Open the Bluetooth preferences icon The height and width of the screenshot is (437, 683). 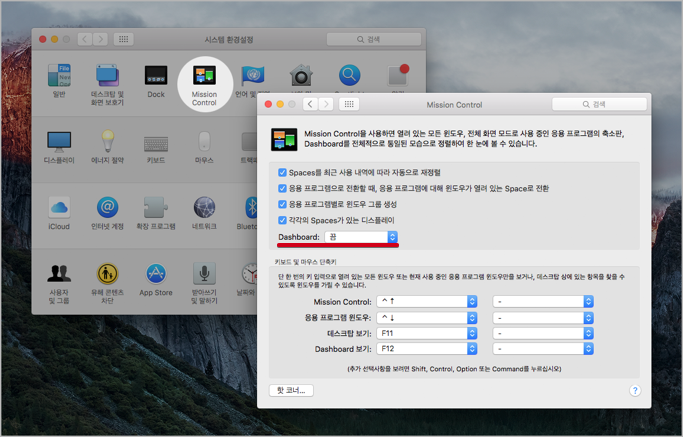251,207
